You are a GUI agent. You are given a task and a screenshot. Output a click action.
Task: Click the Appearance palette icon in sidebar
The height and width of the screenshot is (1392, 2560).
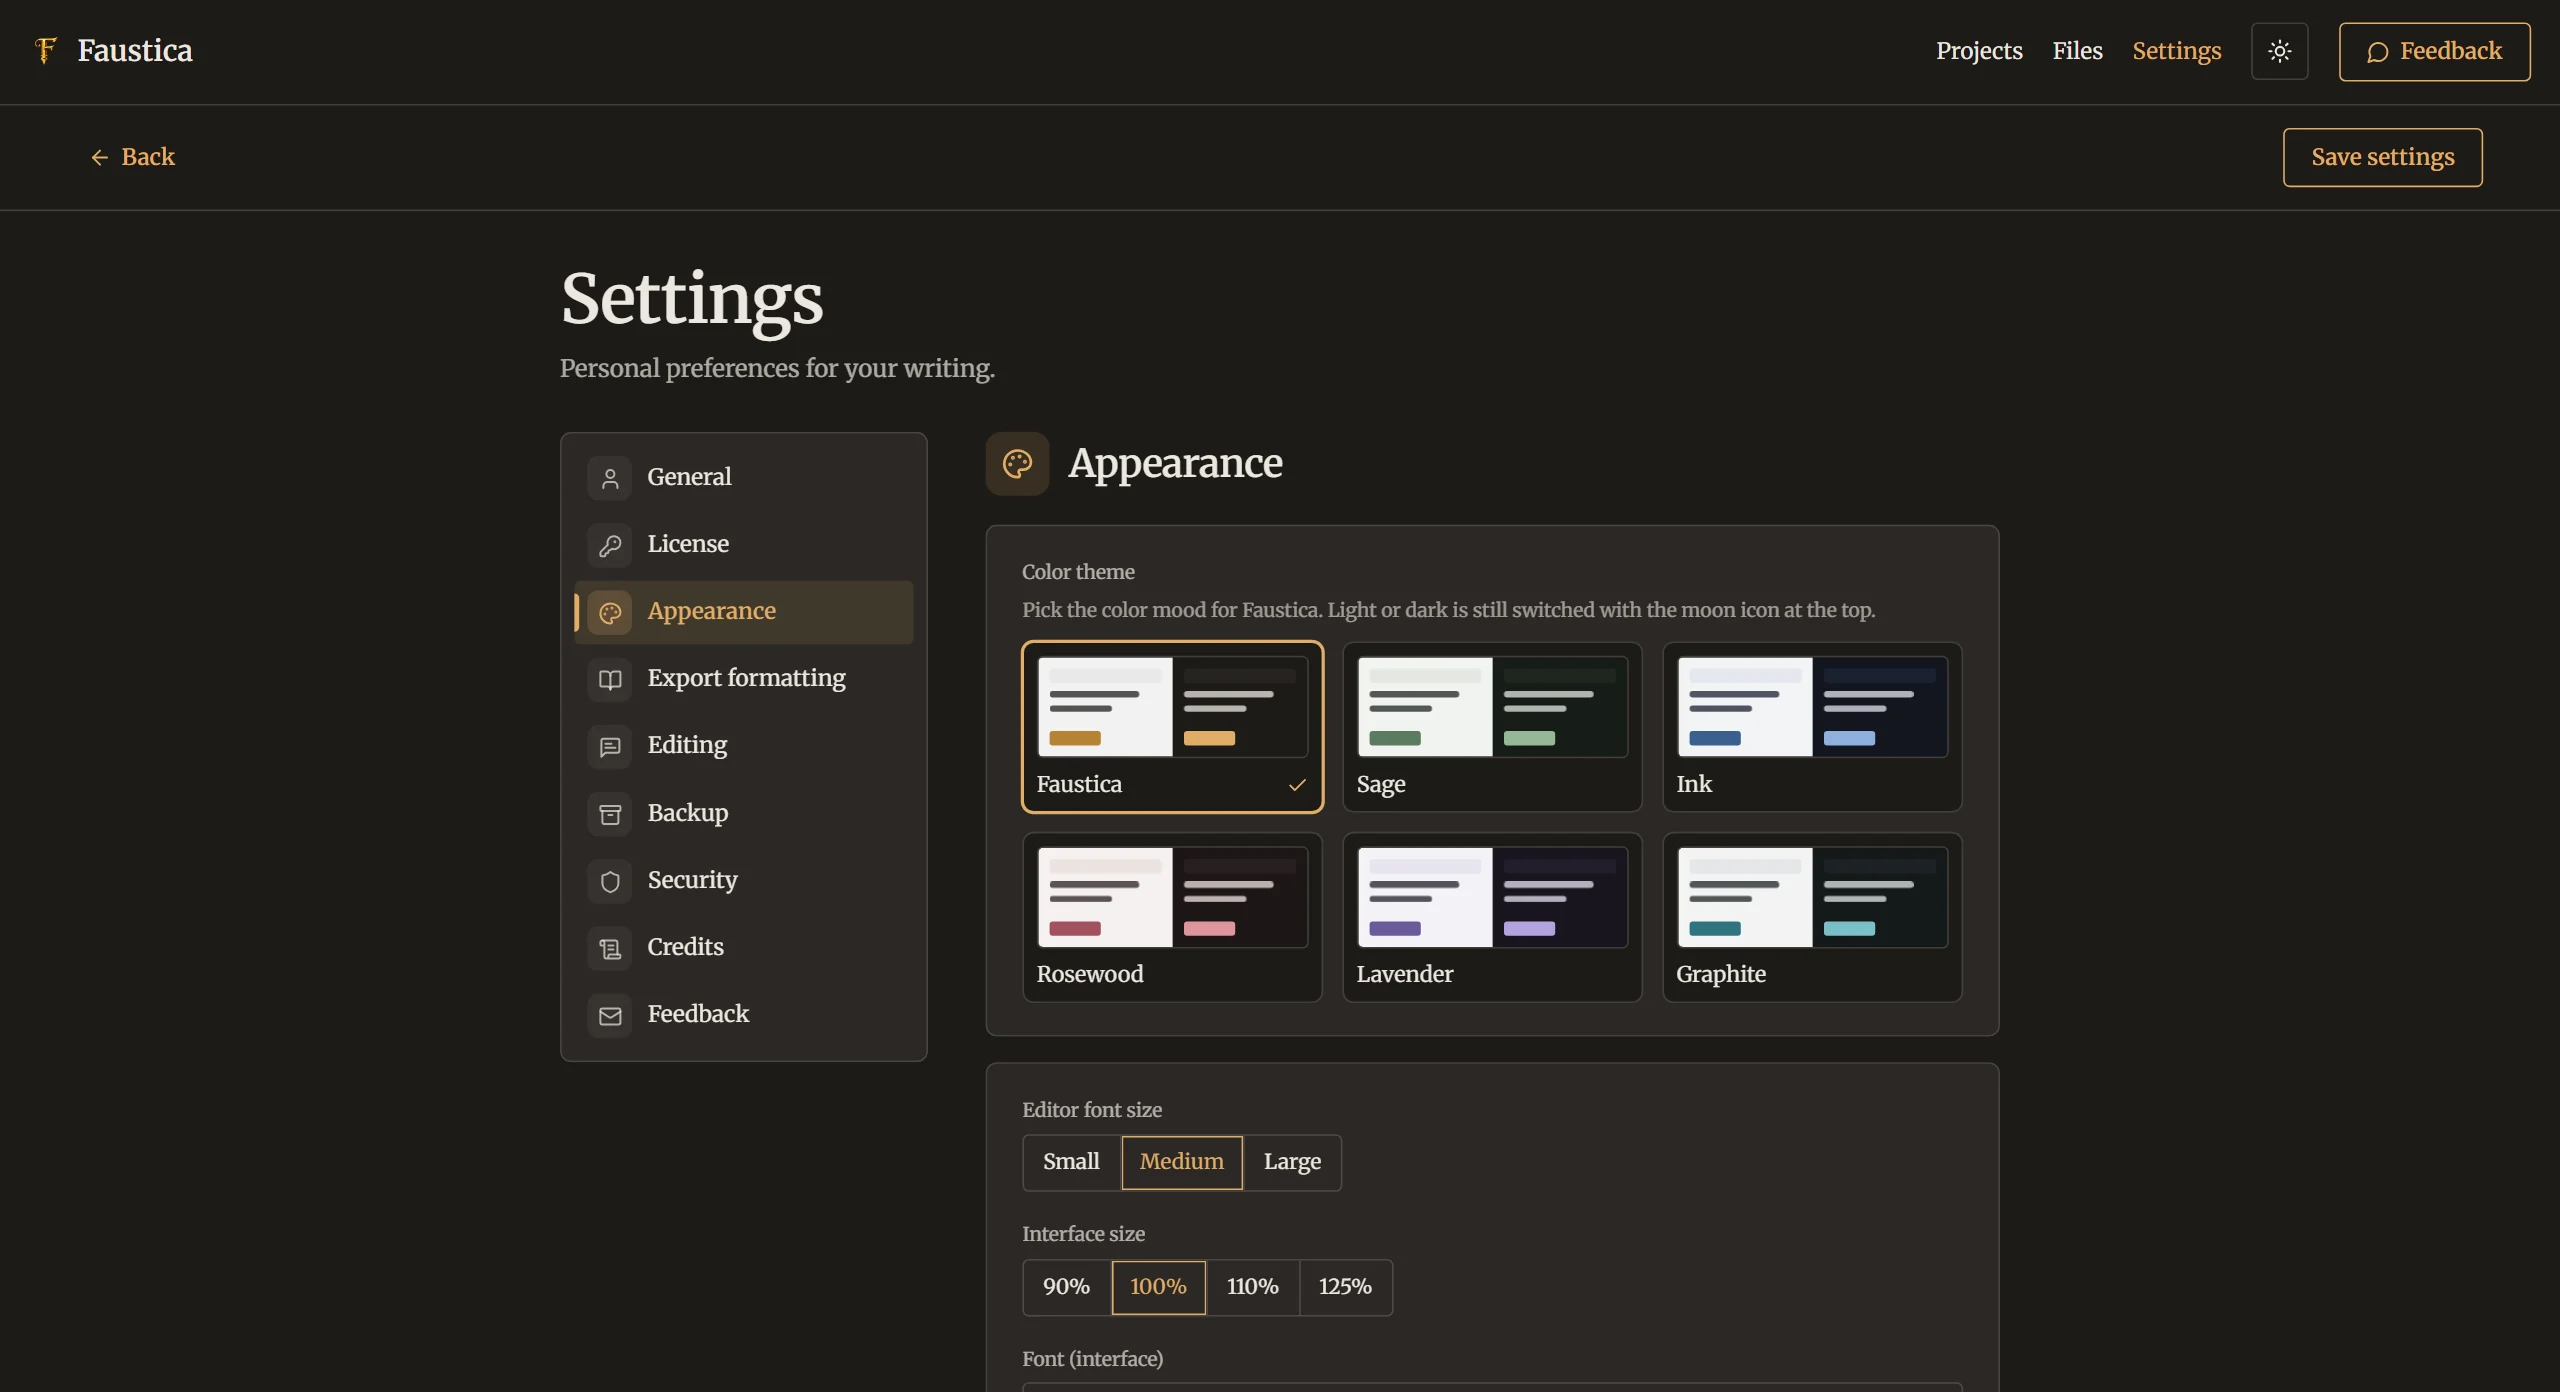[x=610, y=612]
